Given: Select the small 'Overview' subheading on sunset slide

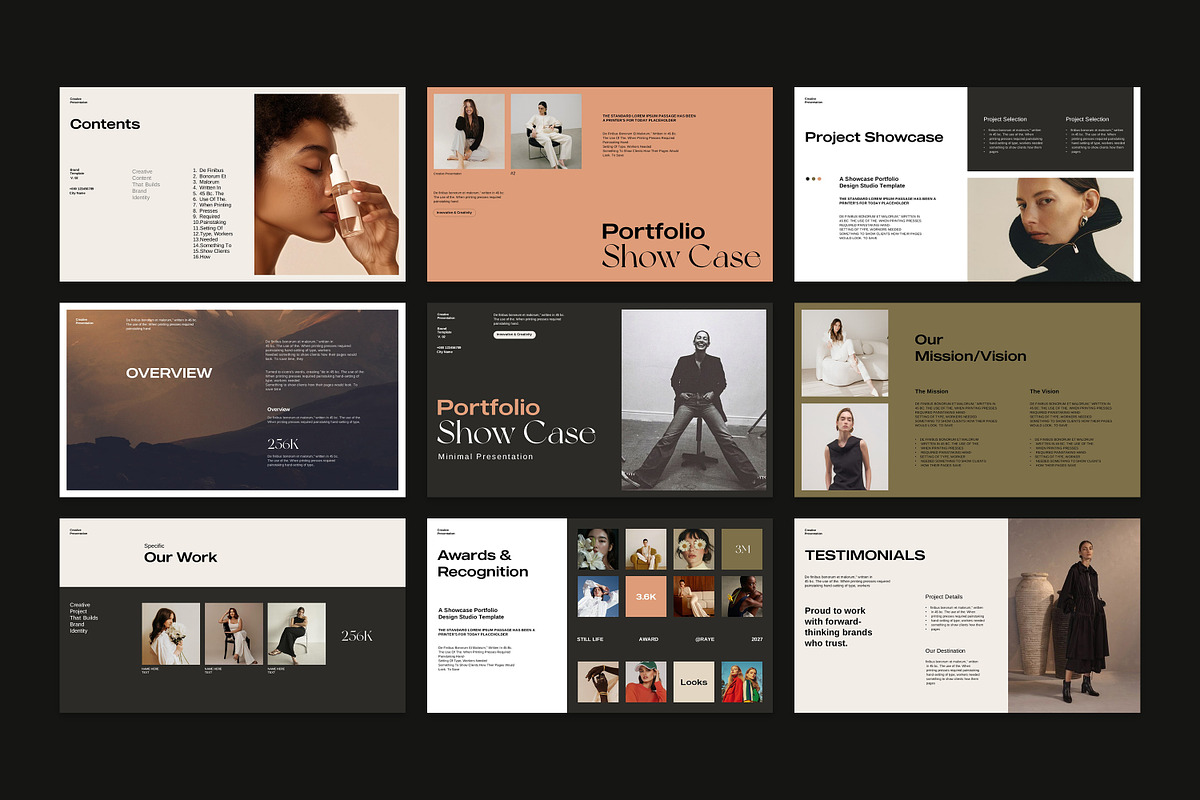Looking at the screenshot, I should pos(279,409).
